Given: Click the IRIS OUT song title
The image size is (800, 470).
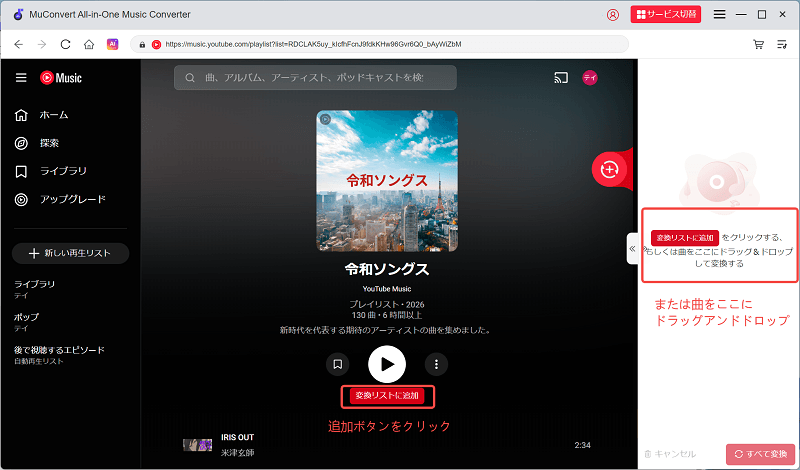Looking at the screenshot, I should pyautogui.click(x=237, y=437).
